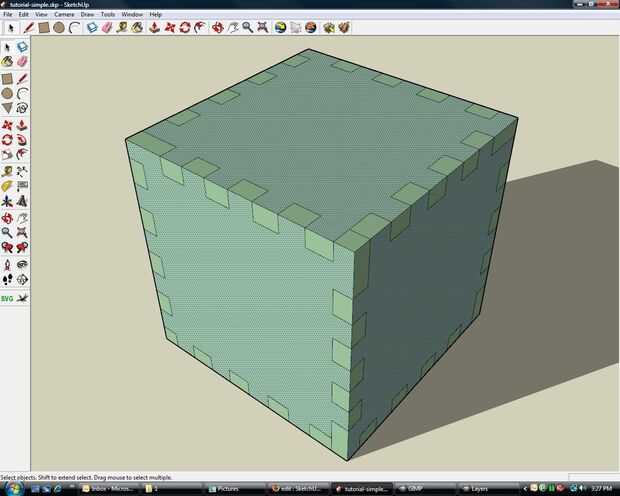
Task: Select arrow tool in left palette
Action: (7, 47)
